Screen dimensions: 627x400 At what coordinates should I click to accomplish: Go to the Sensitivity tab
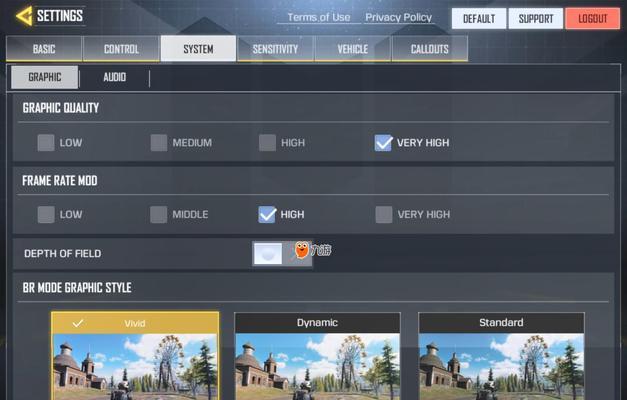click(x=275, y=49)
